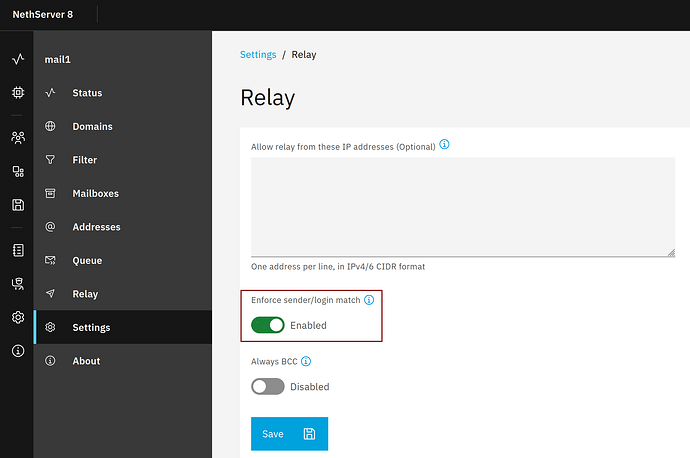Open the Domains menu item
Viewport: 690px width, 458px height.
[92, 127]
